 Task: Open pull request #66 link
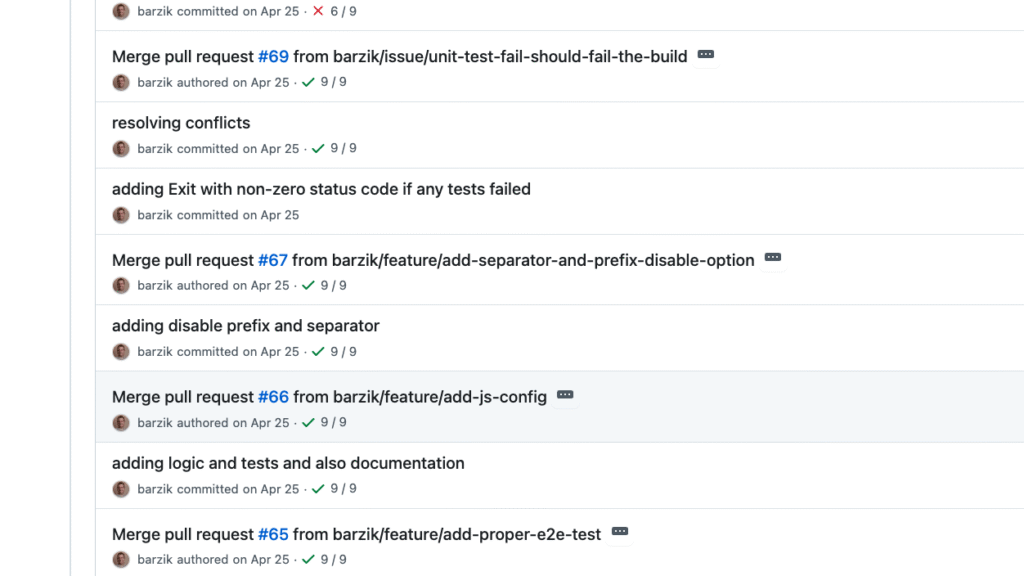coord(273,396)
